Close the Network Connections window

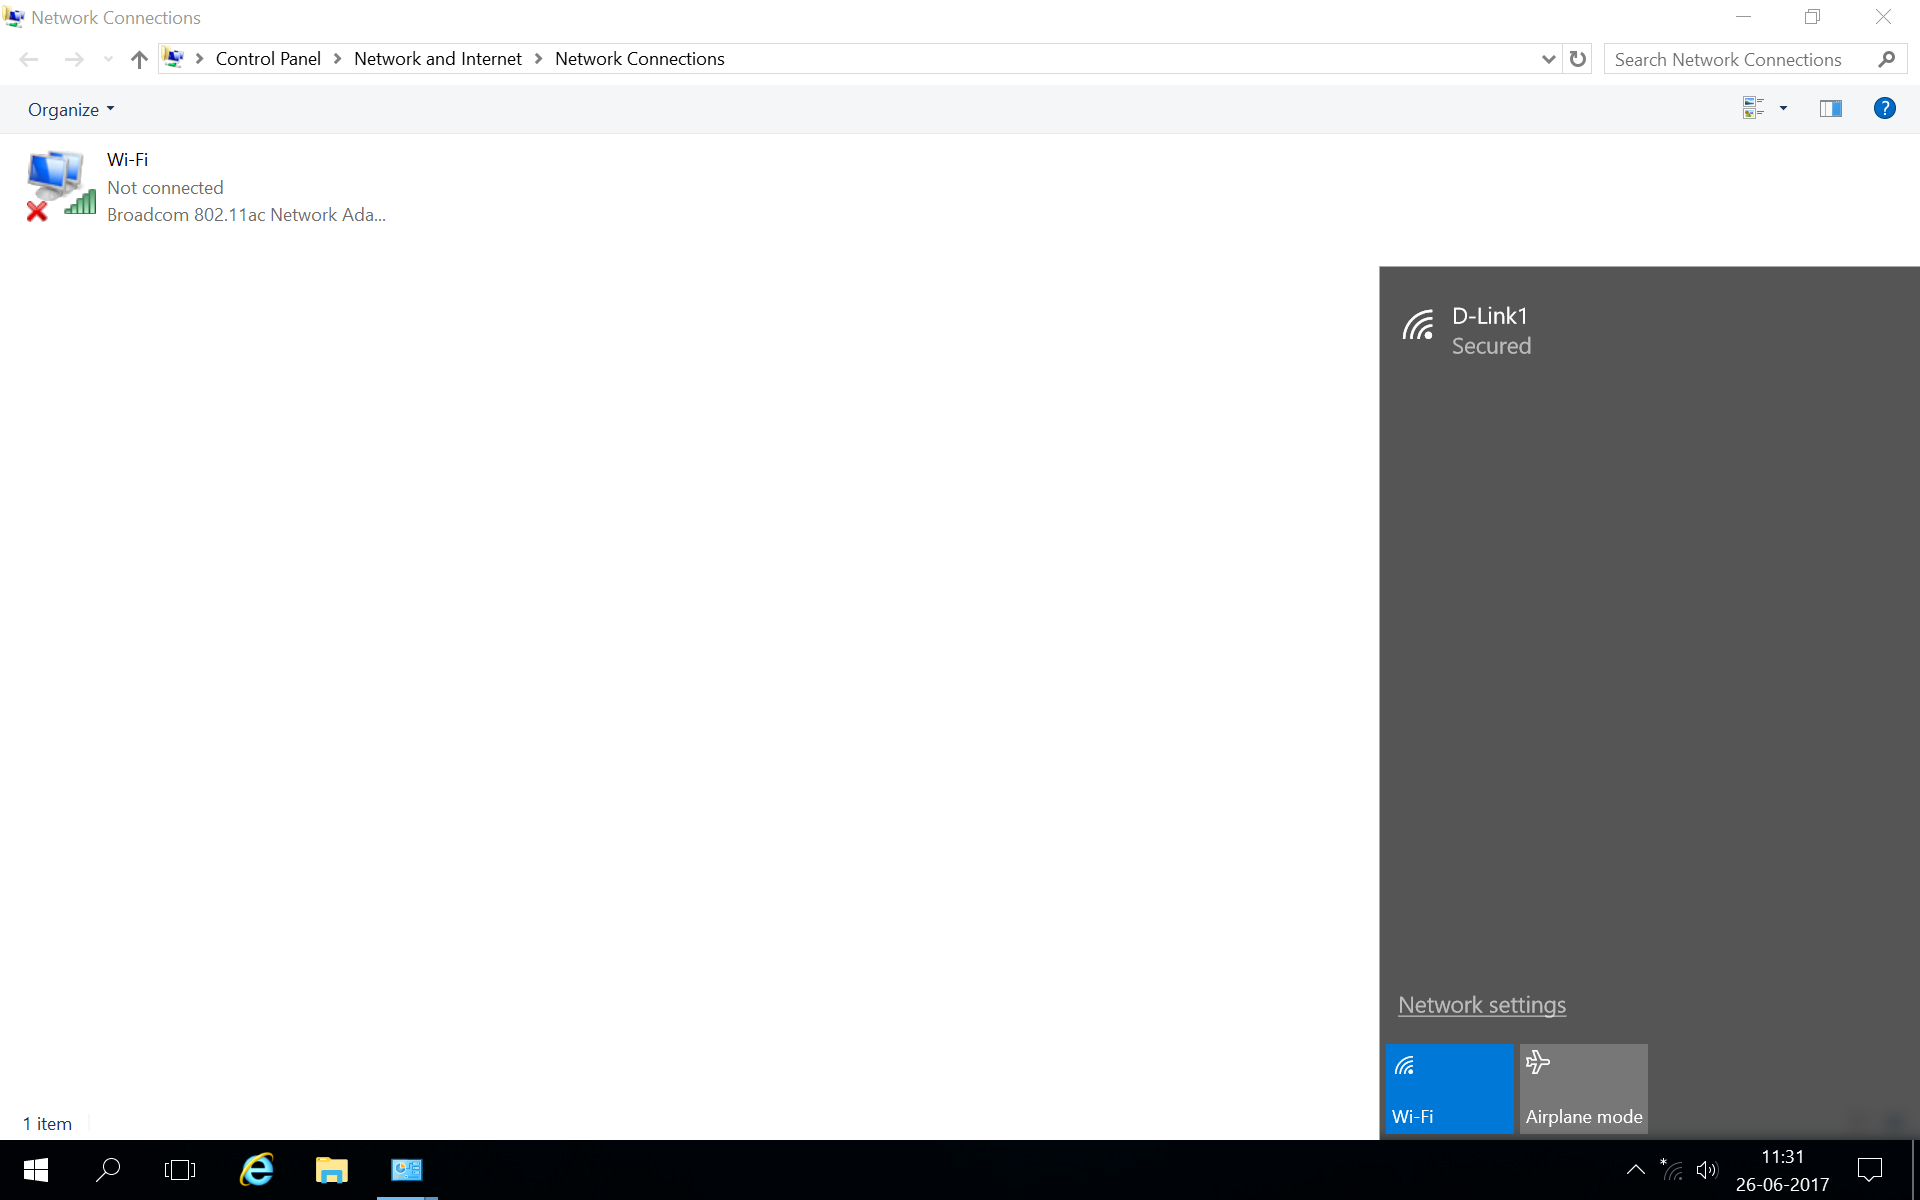[1883, 17]
